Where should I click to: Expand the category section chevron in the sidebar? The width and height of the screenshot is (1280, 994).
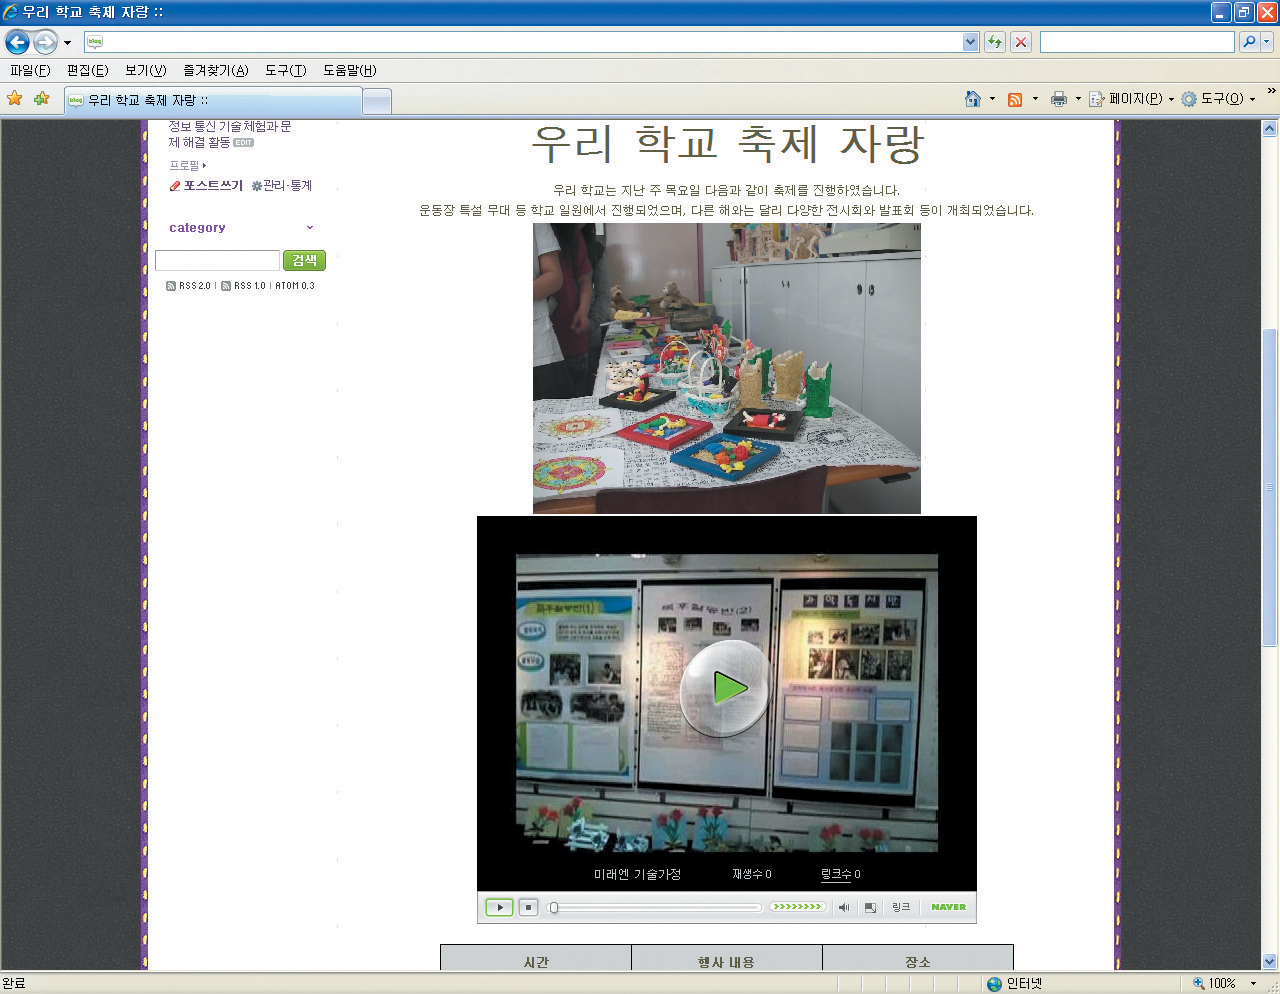[310, 228]
